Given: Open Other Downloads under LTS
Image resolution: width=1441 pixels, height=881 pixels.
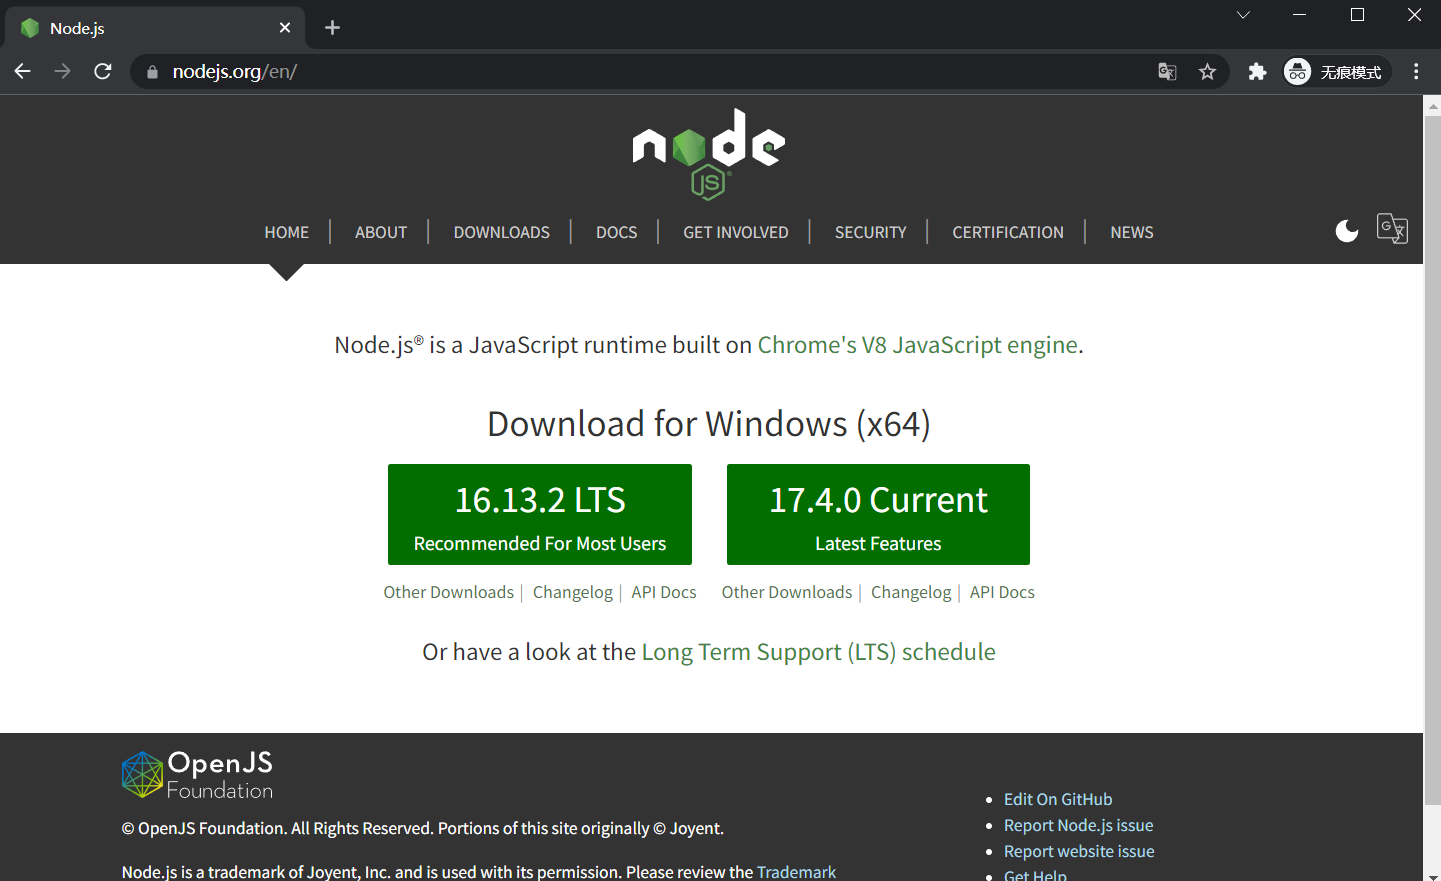Looking at the screenshot, I should [449, 592].
